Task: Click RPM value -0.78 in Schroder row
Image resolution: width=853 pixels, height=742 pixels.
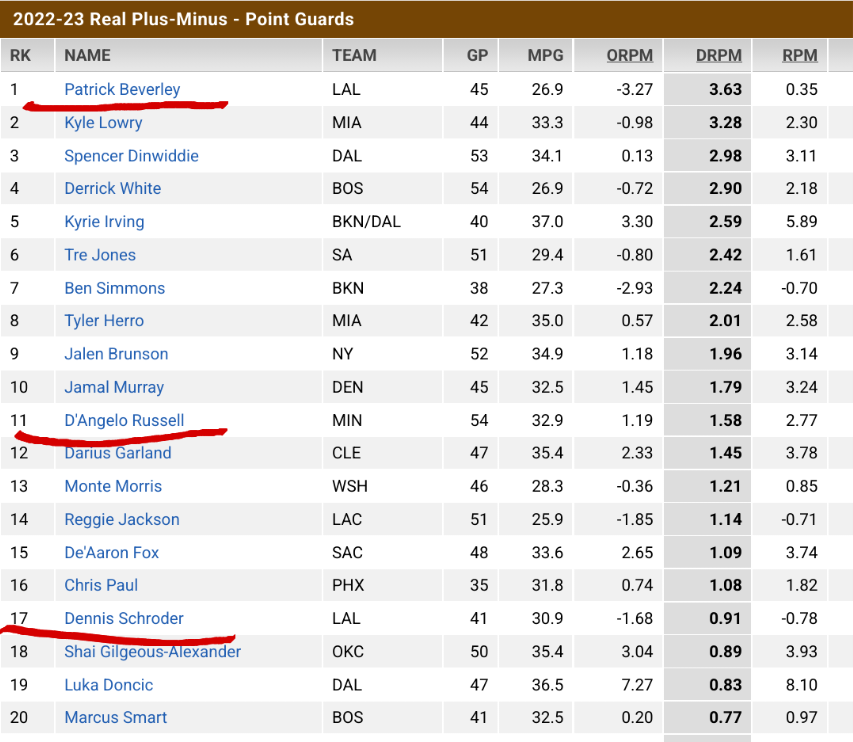Action: (799, 618)
